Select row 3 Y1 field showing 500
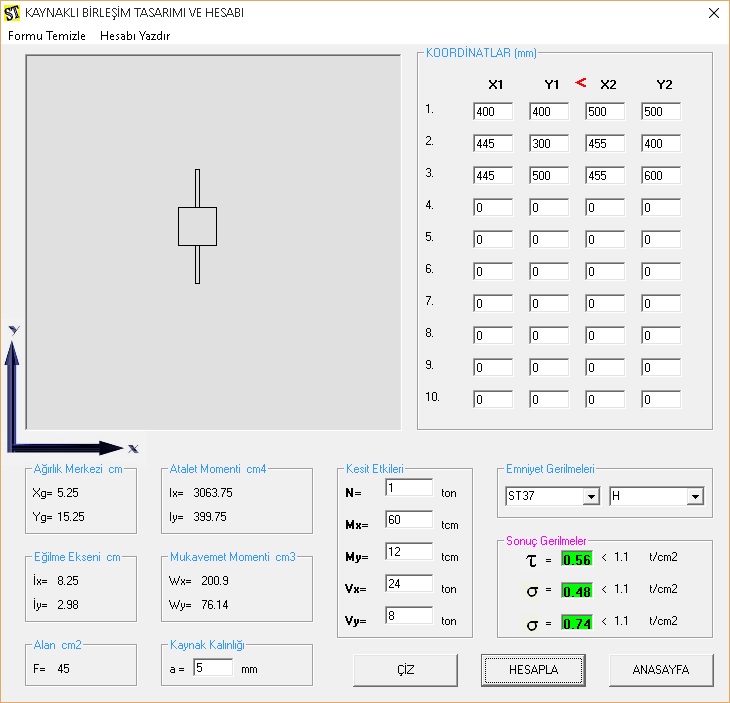730x703 pixels. (x=549, y=176)
